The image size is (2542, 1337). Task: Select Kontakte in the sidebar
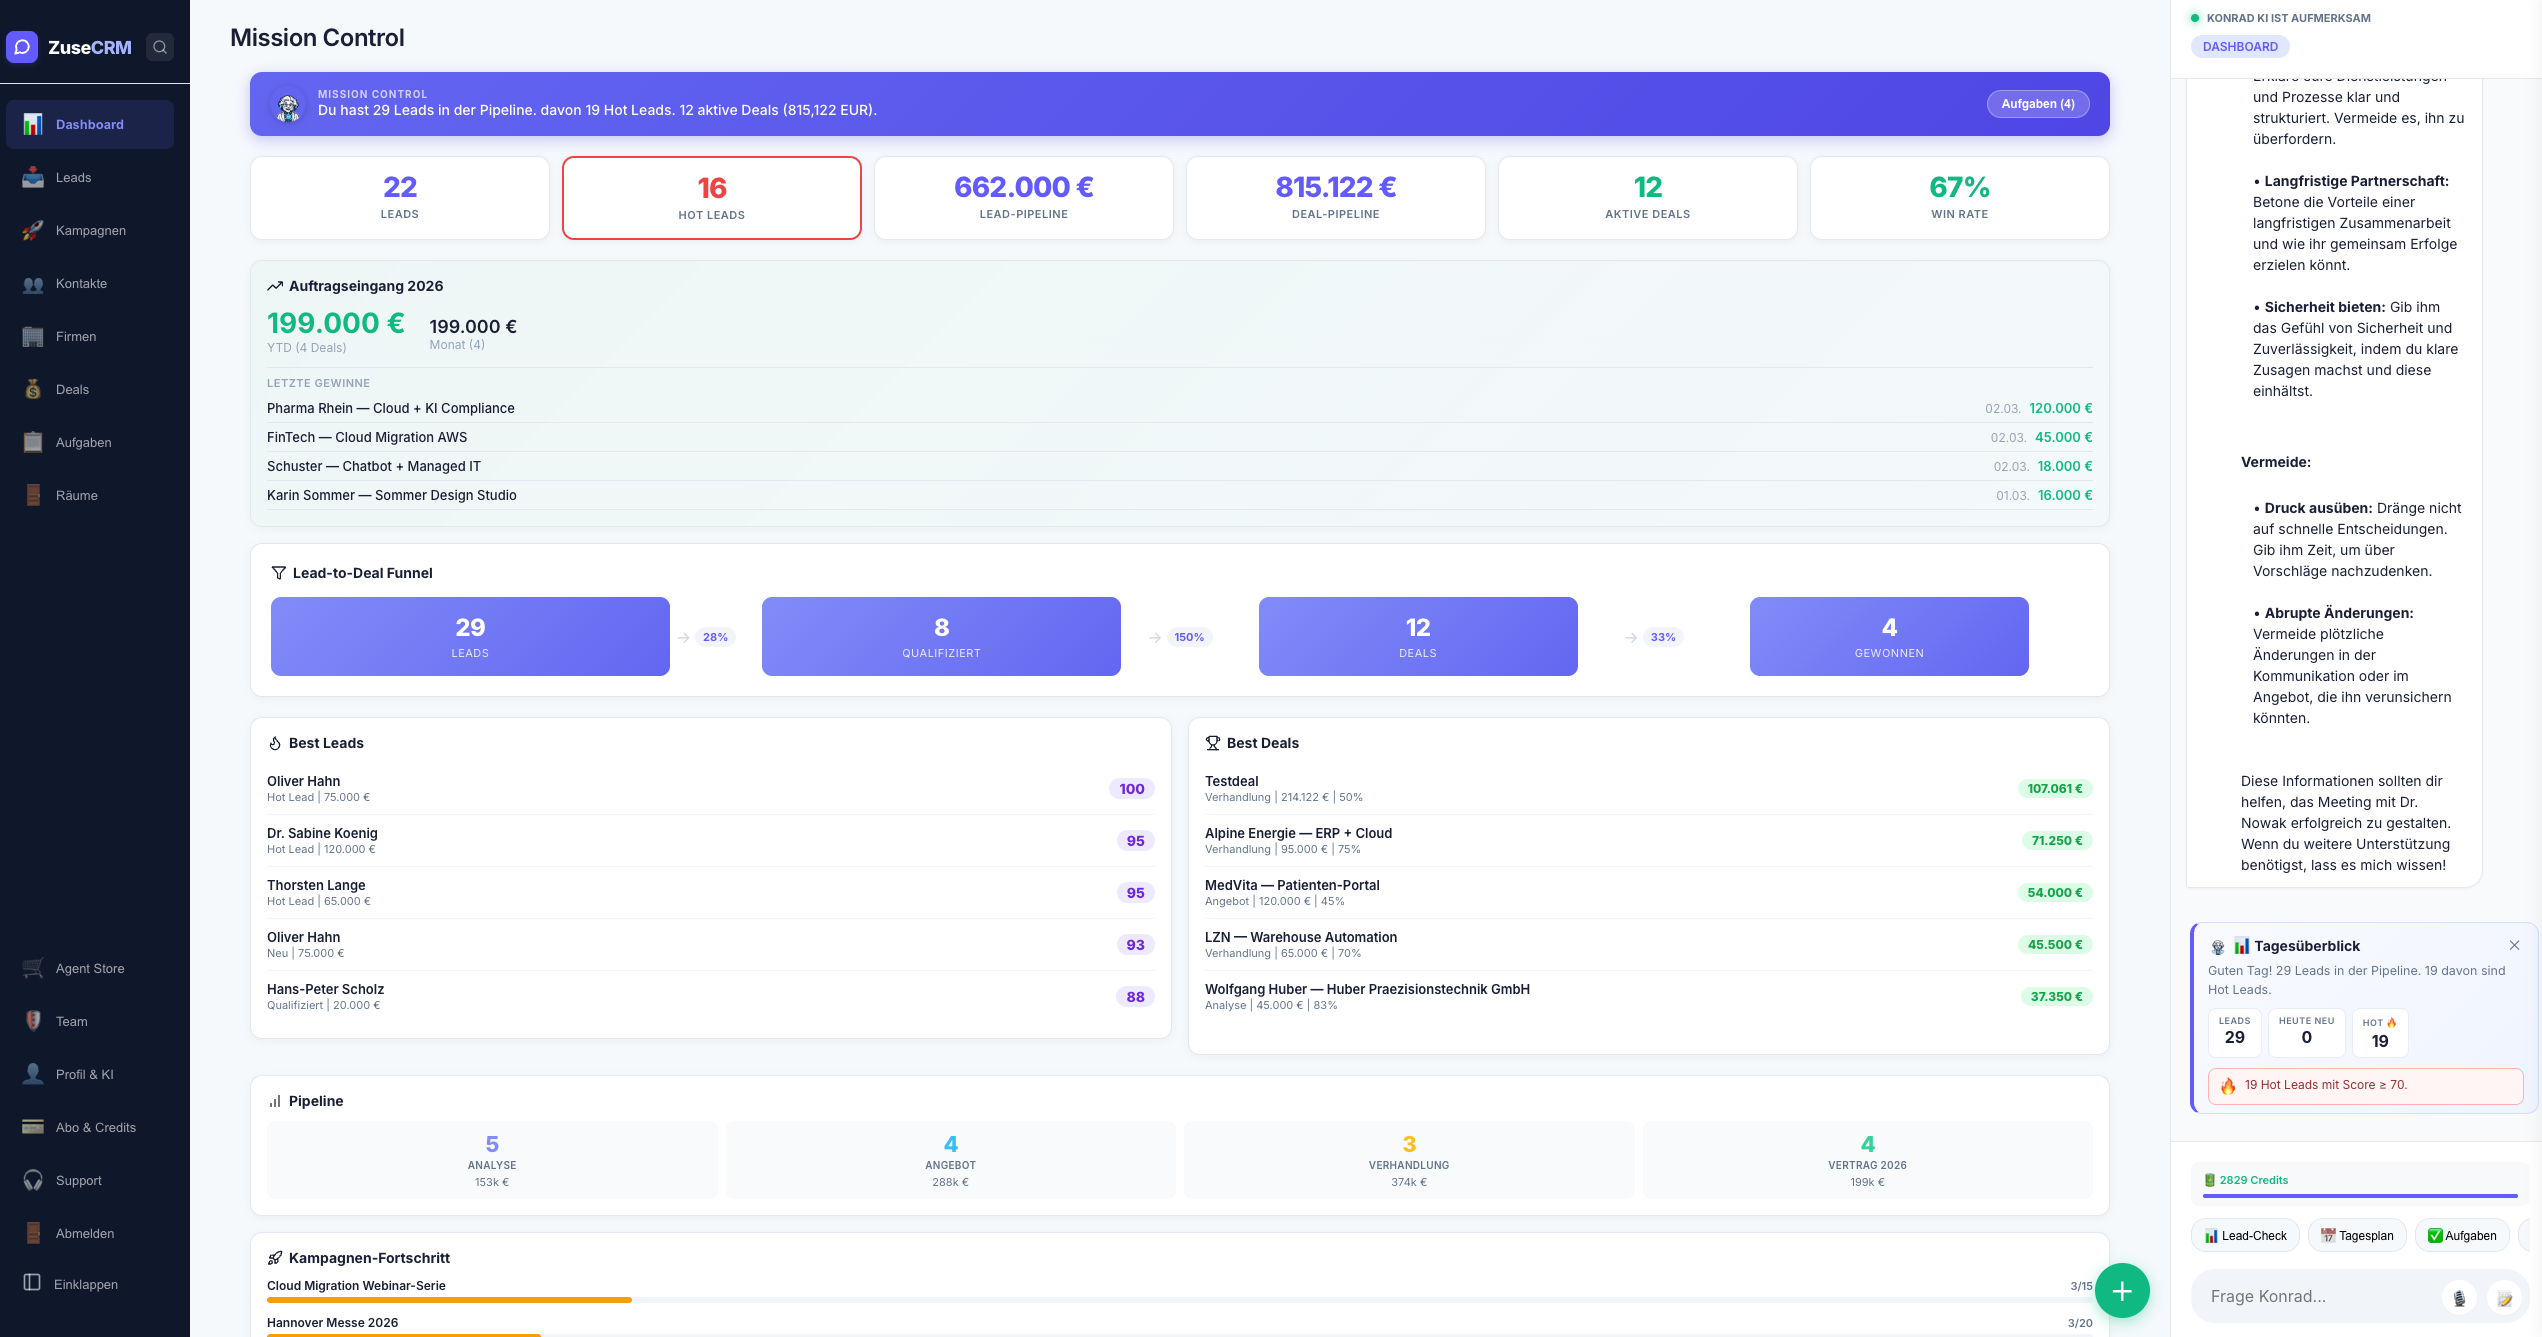tap(90, 283)
